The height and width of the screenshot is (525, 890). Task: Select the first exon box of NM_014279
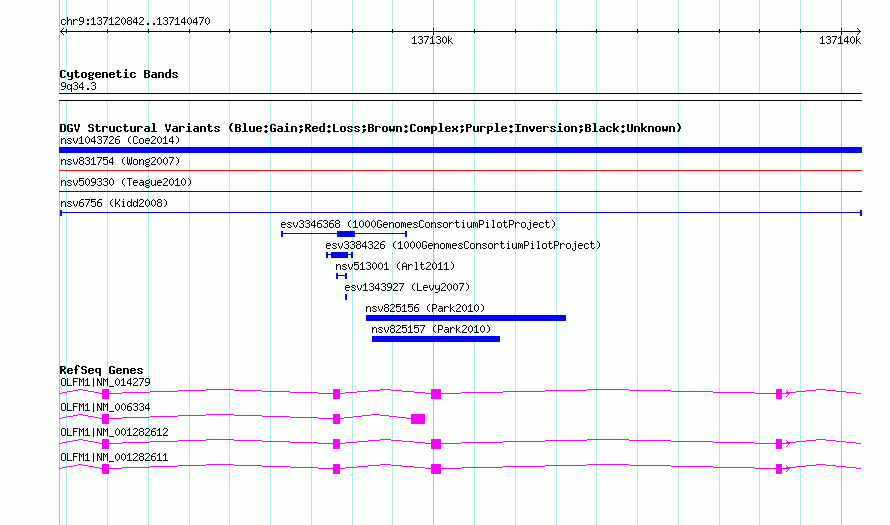[106, 394]
